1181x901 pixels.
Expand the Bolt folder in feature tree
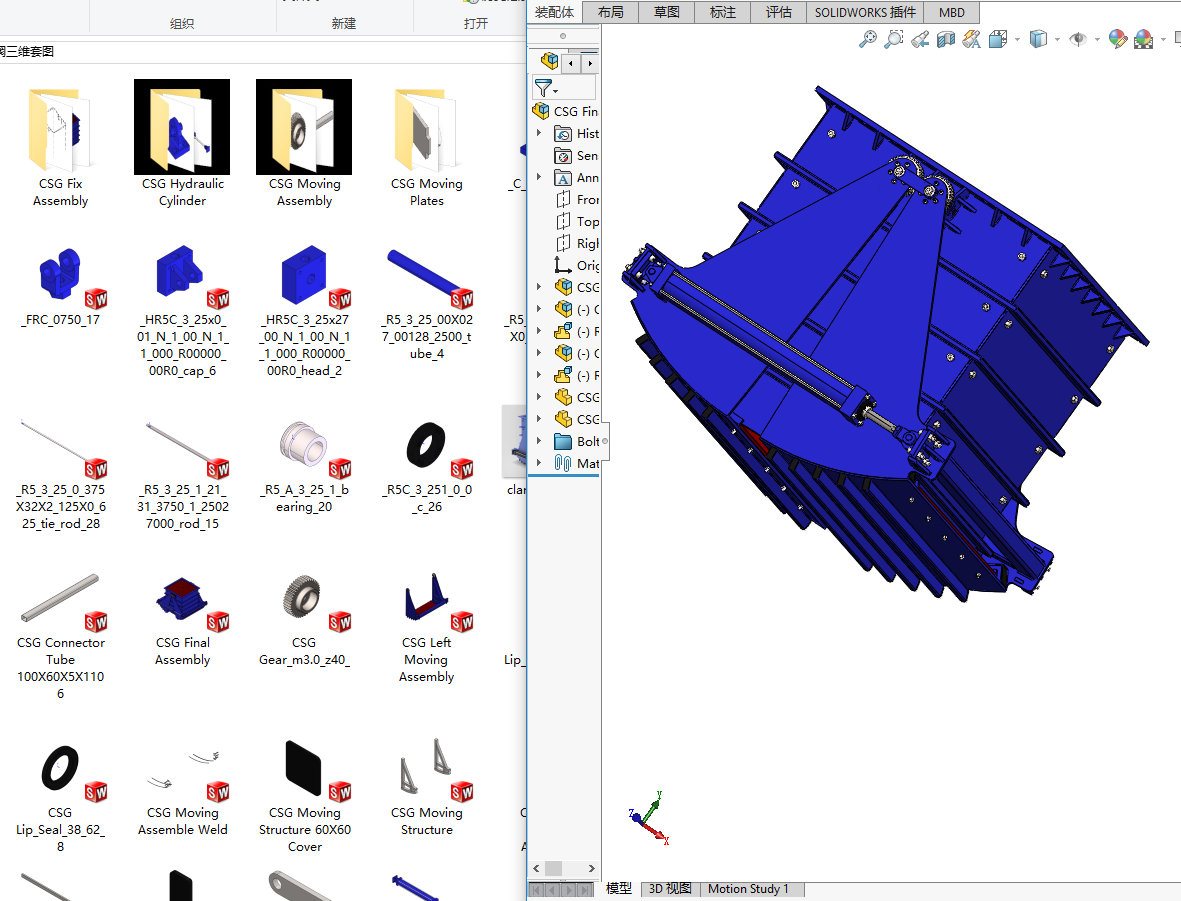click(539, 441)
